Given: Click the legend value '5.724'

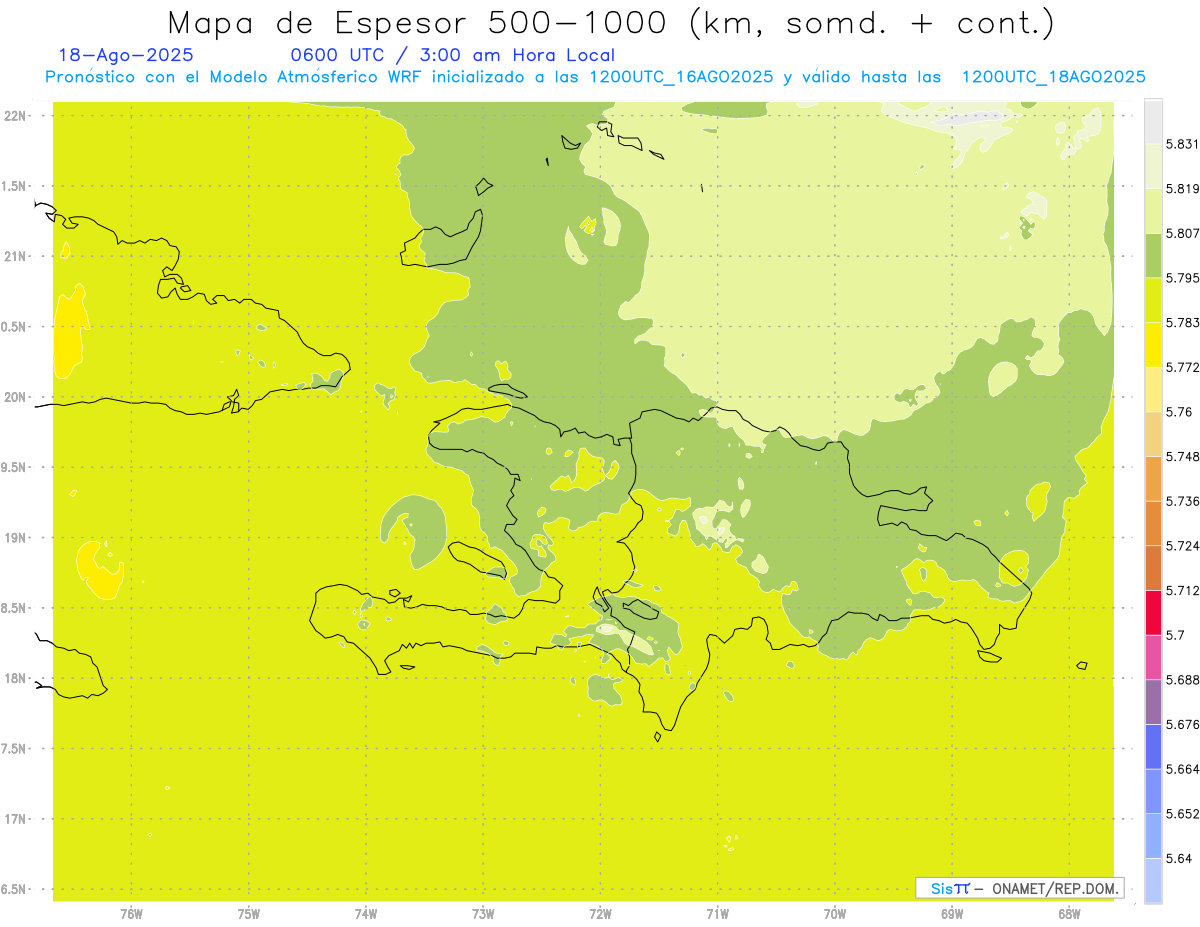Looking at the screenshot, I should [1182, 546].
